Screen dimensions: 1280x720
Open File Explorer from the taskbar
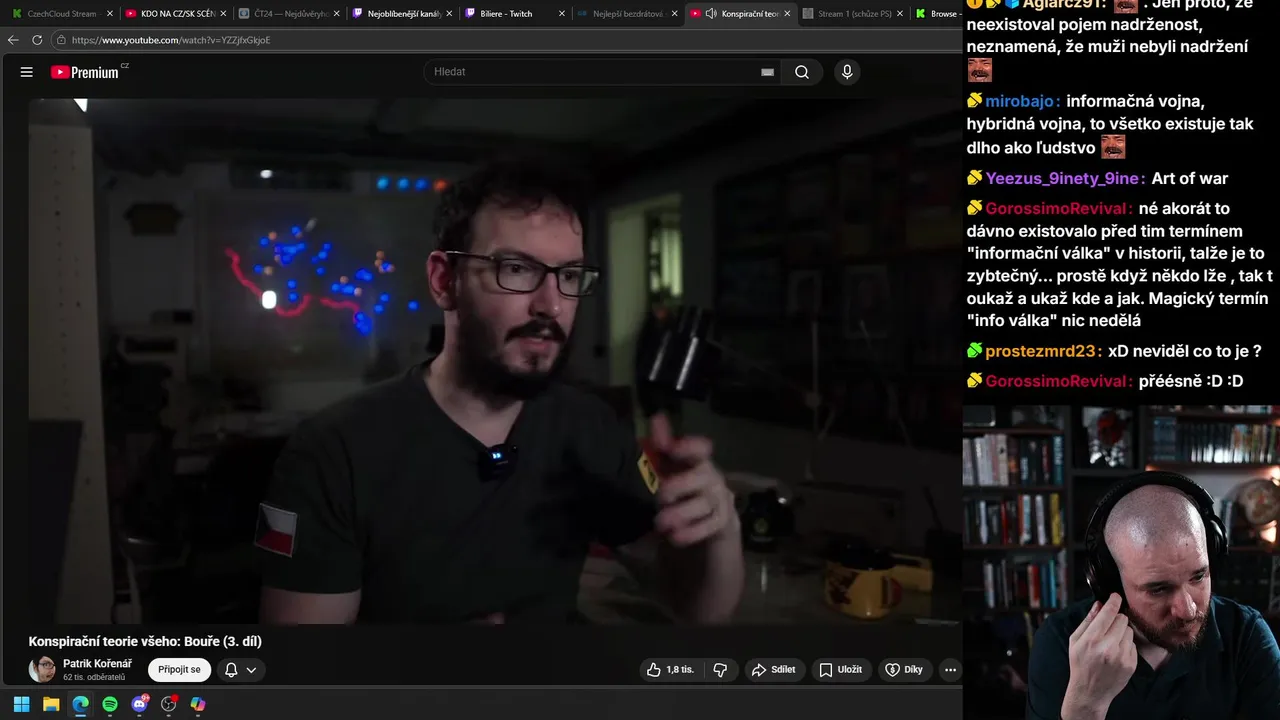coord(51,704)
